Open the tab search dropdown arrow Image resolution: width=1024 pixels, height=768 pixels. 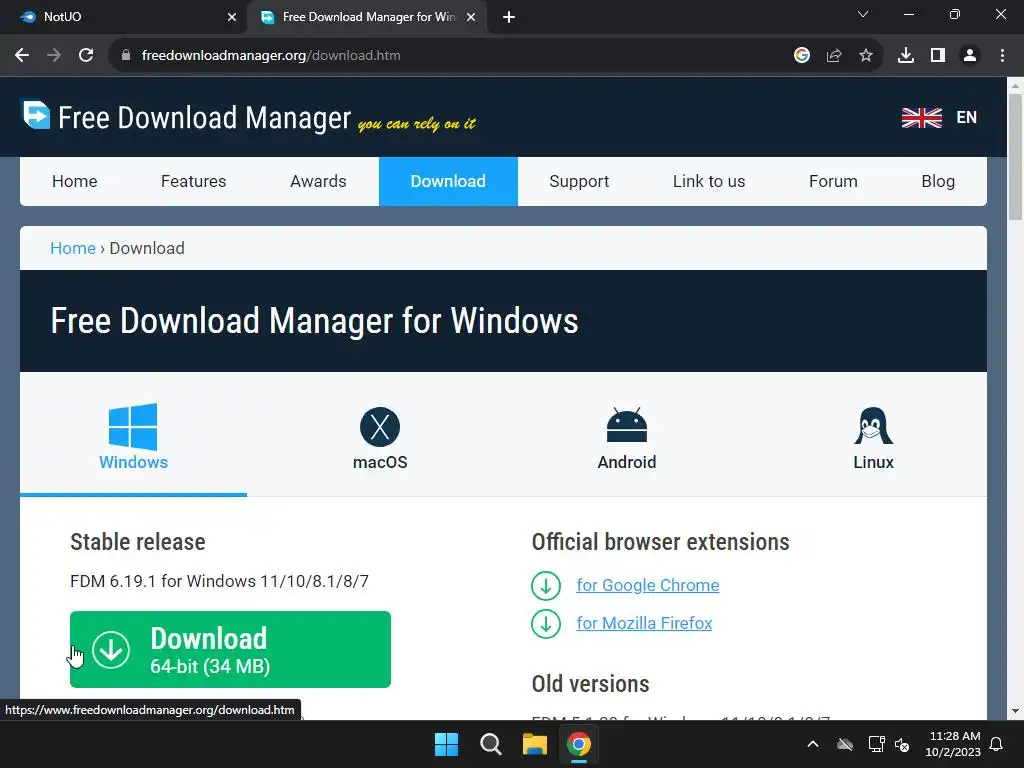pyautogui.click(x=863, y=14)
